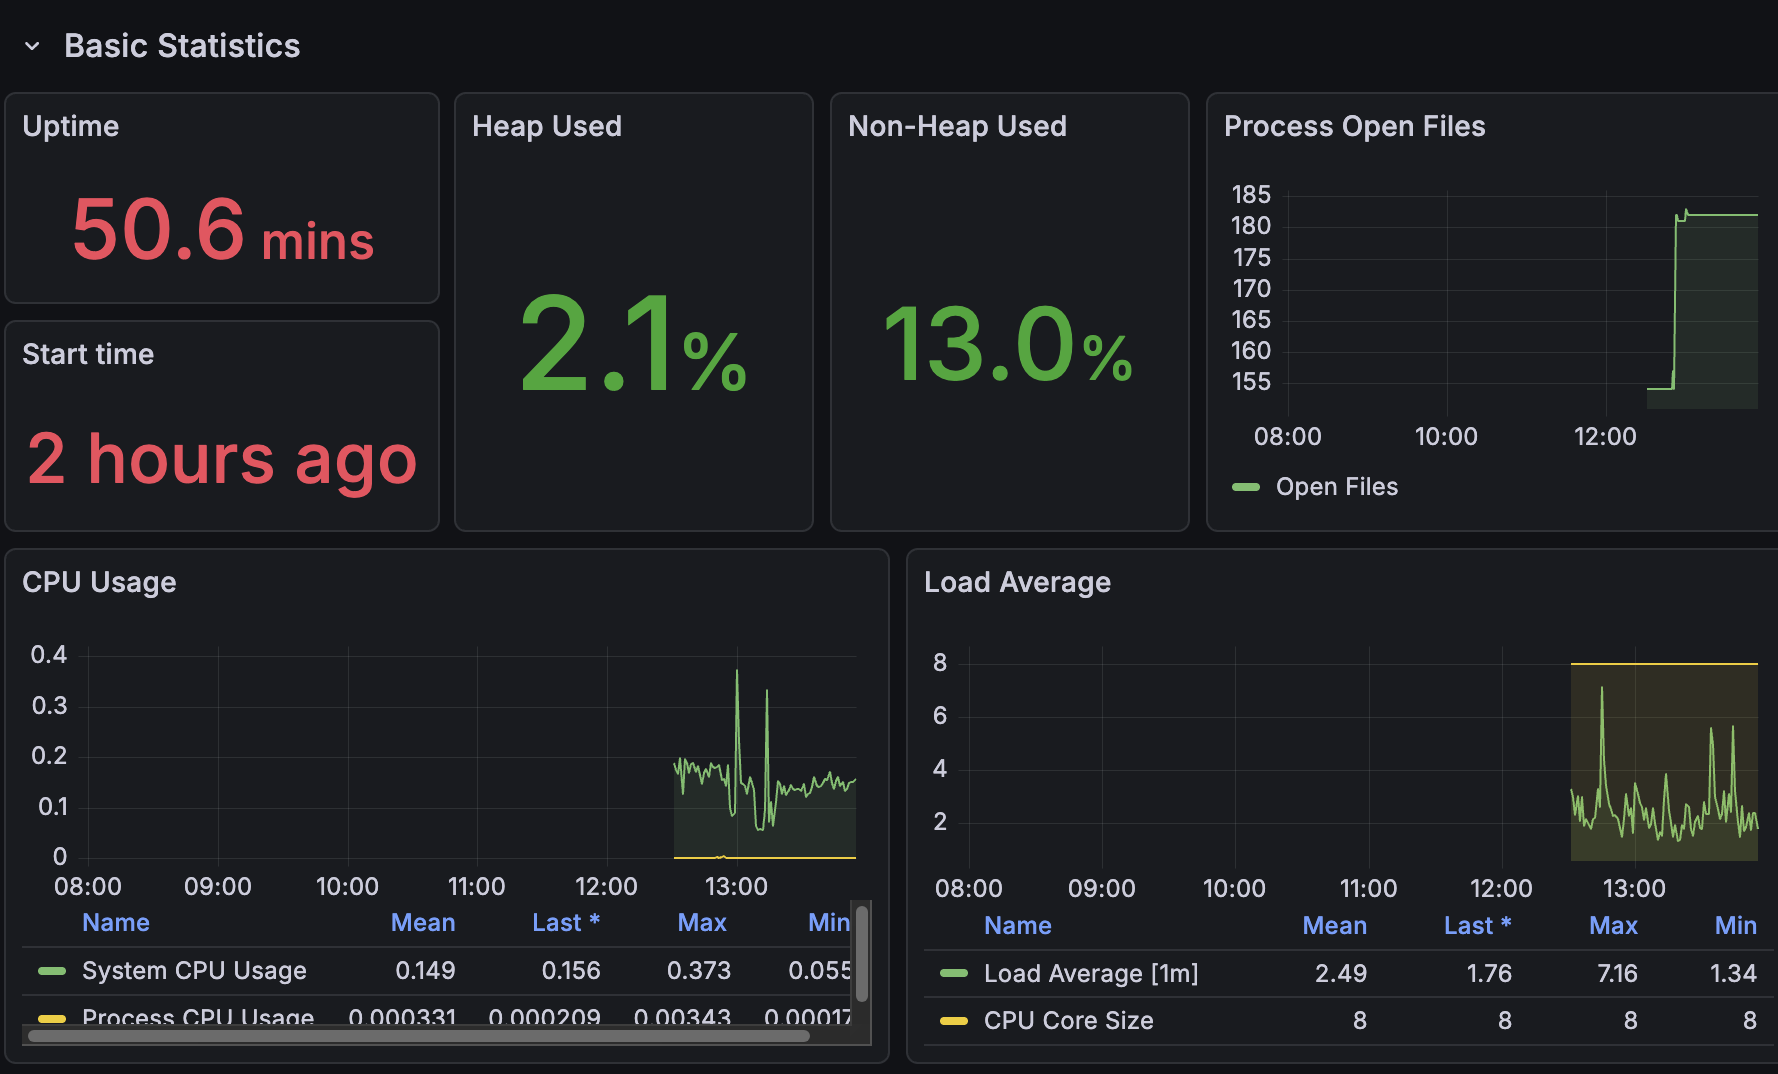Click the Basic Statistics row title

tap(182, 46)
